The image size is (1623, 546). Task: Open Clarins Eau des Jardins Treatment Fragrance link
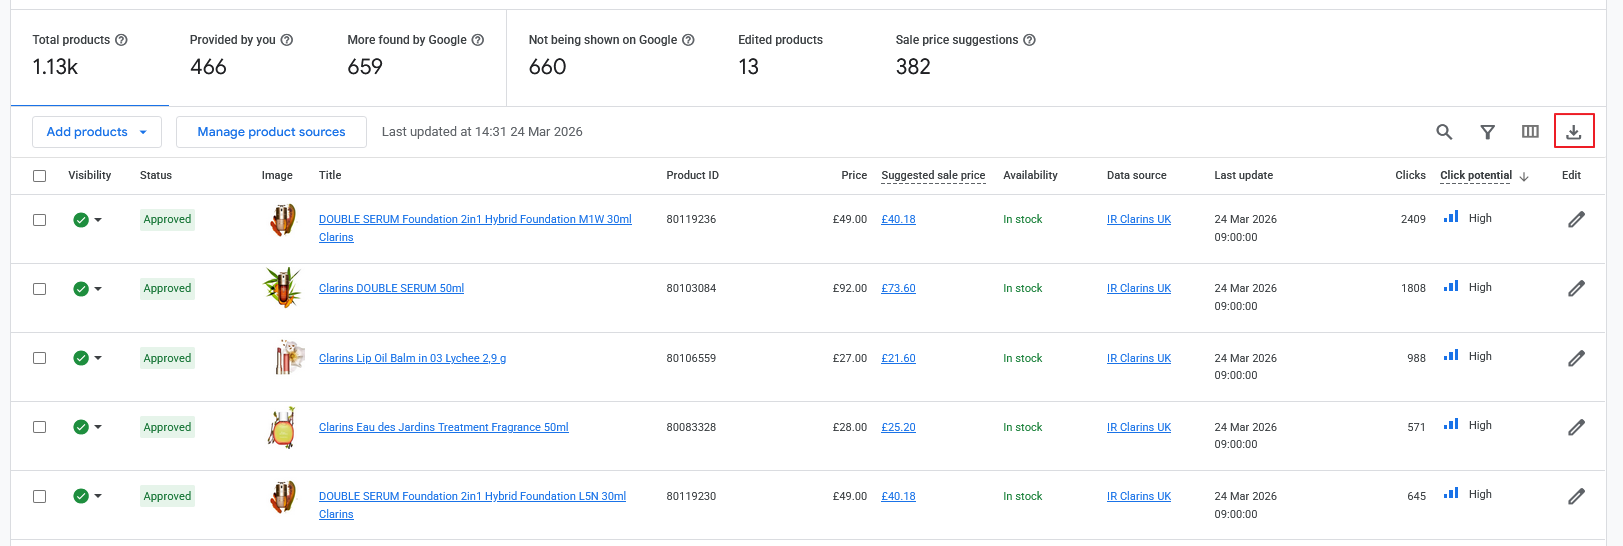443,427
